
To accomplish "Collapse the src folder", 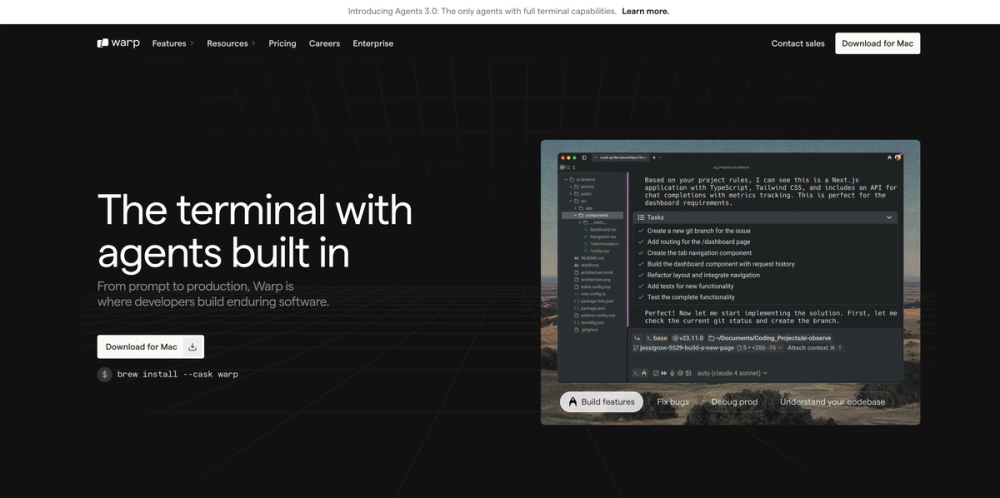I will (x=571, y=201).
